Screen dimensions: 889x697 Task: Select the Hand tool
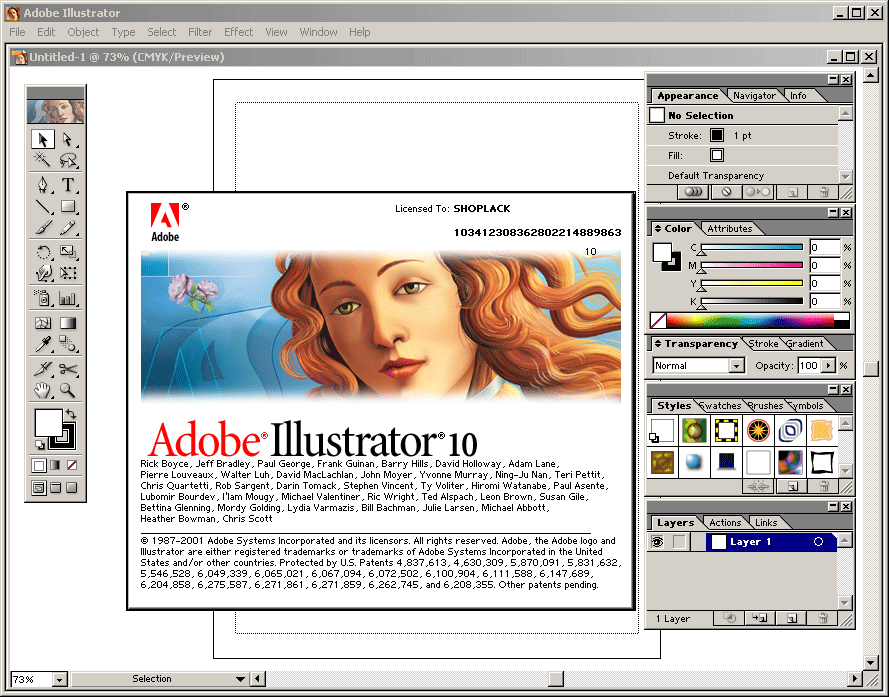[x=43, y=390]
